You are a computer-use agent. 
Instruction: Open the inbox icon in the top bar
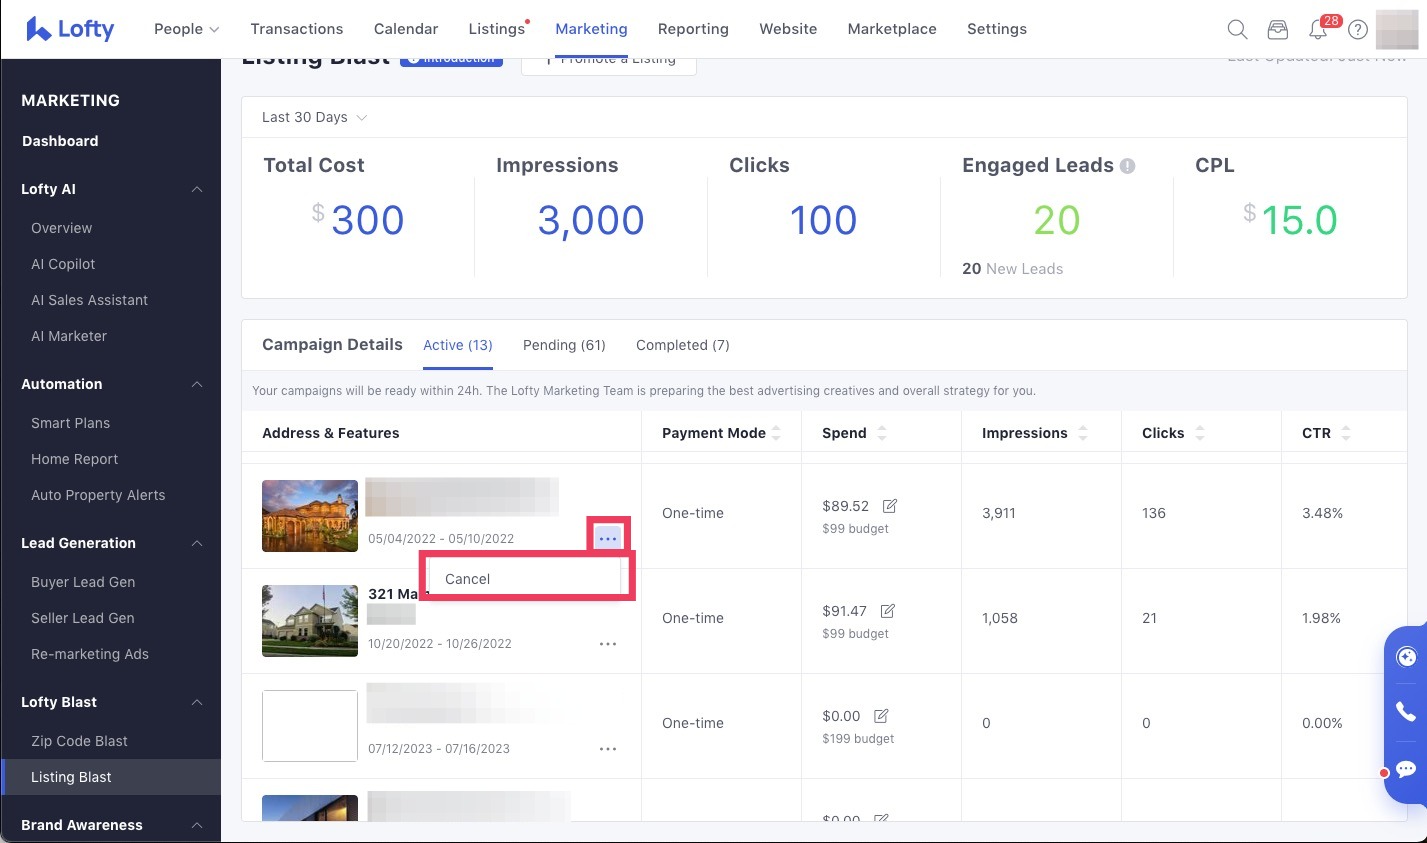[1277, 30]
